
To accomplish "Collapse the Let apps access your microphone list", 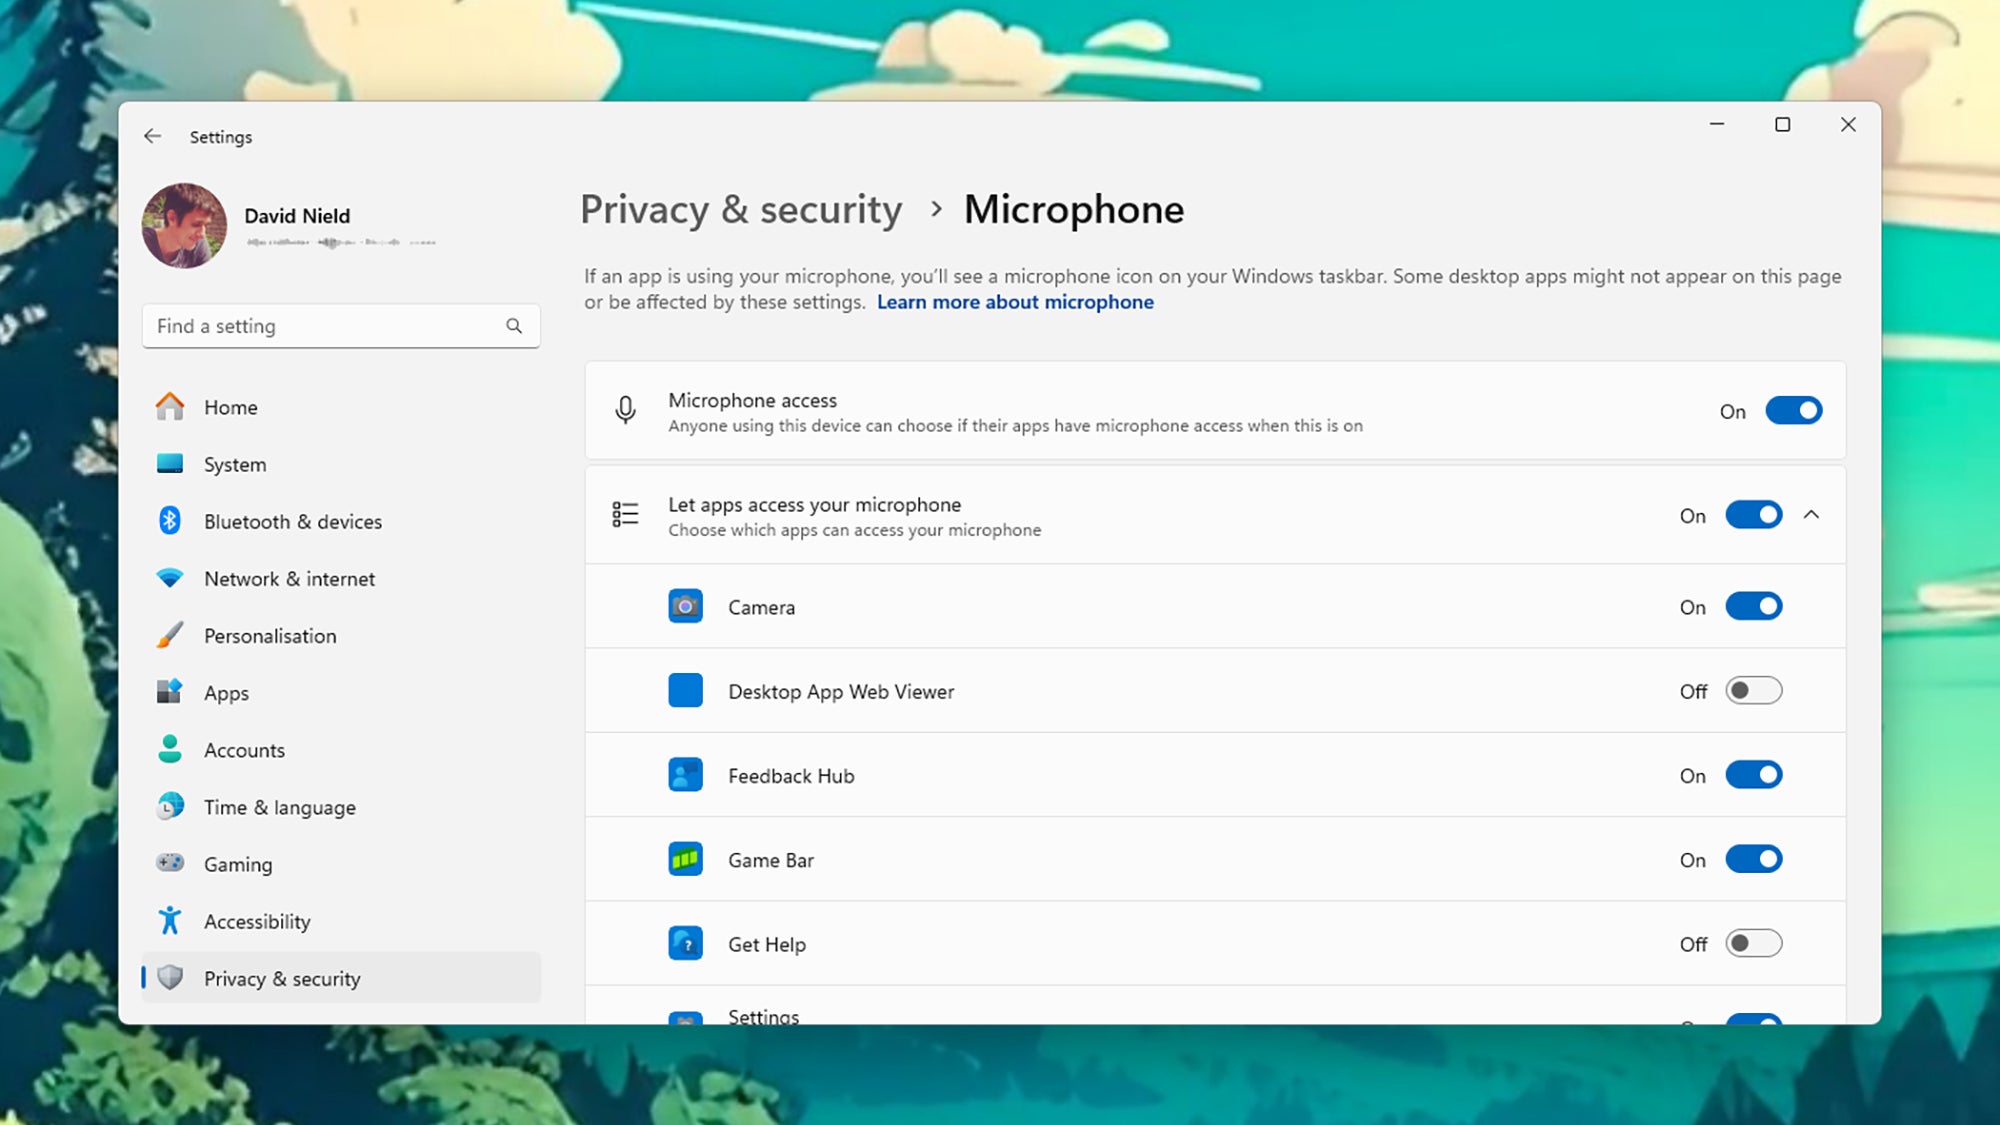I will 1813,515.
